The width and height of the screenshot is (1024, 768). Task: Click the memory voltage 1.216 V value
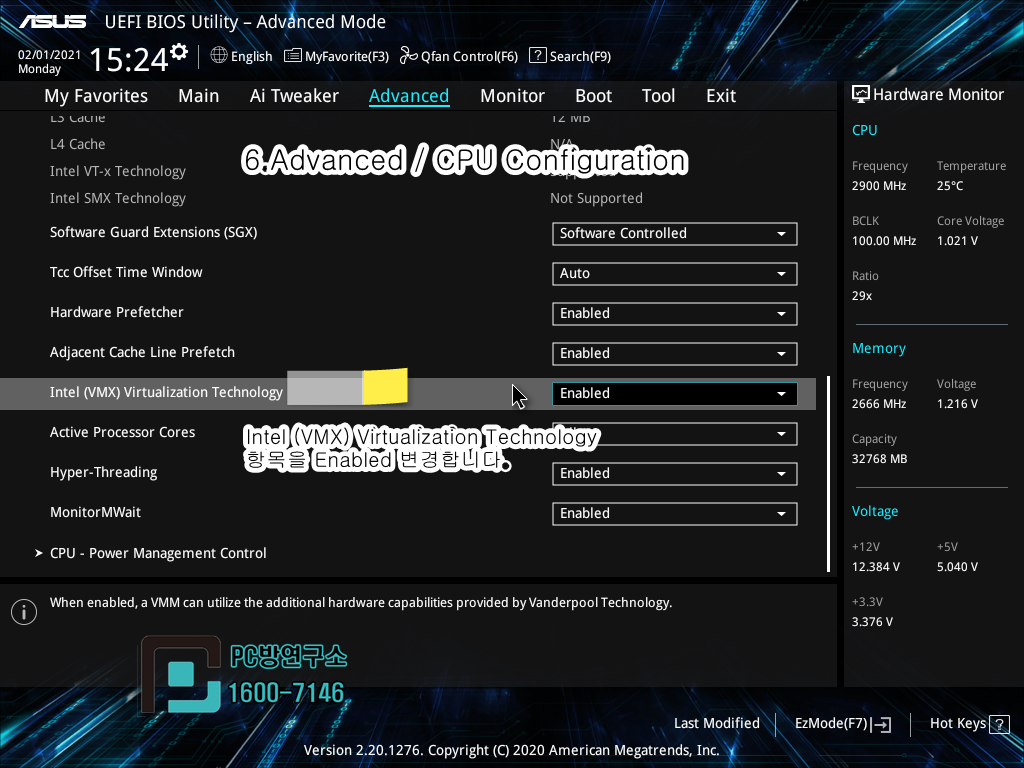click(957, 404)
